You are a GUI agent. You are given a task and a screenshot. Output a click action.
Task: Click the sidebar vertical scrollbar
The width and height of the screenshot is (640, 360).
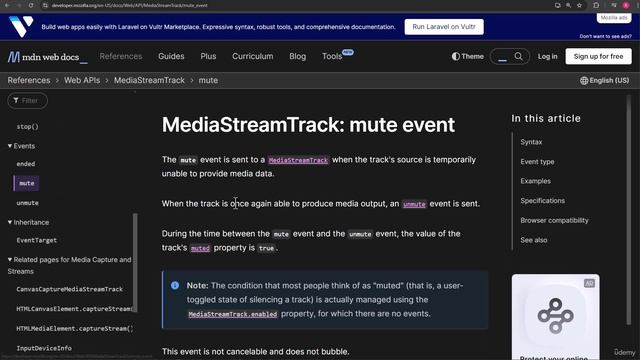click(x=135, y=262)
